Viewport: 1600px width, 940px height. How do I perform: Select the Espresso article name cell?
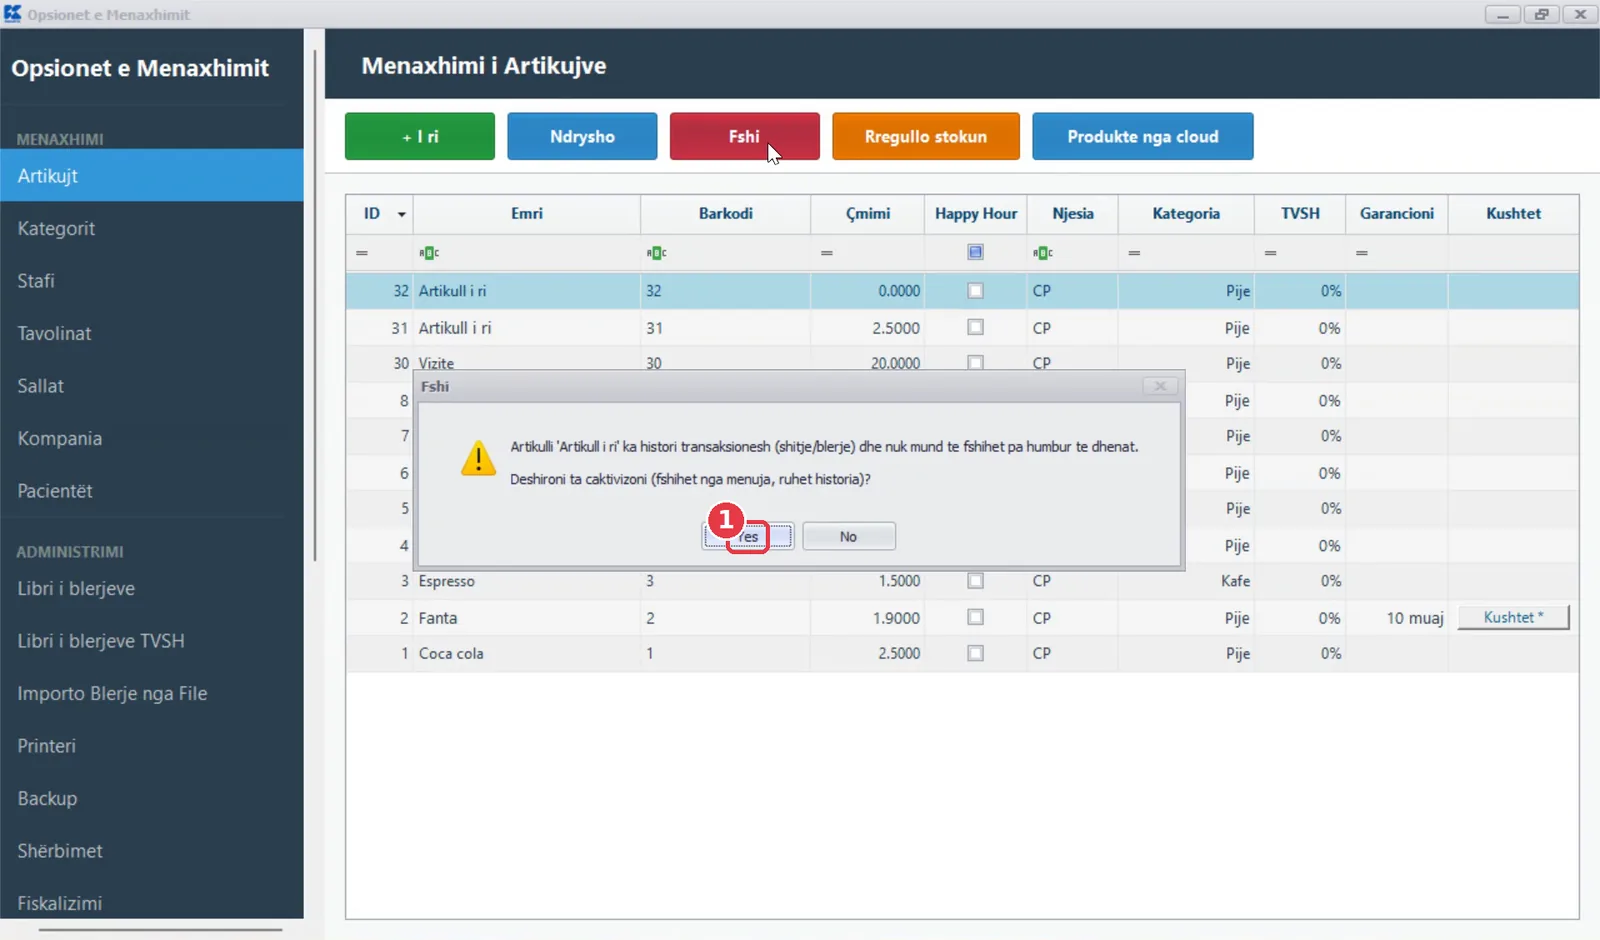pyautogui.click(x=527, y=581)
